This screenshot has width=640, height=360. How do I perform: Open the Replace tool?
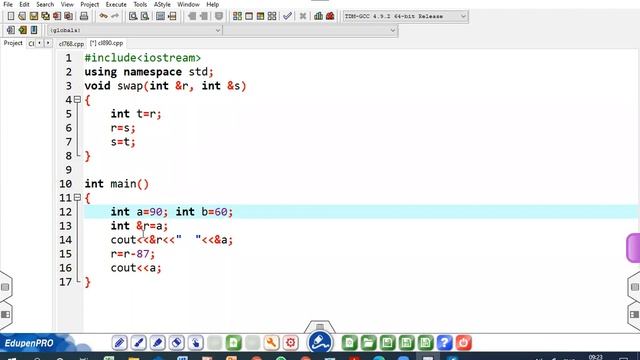coord(145,16)
